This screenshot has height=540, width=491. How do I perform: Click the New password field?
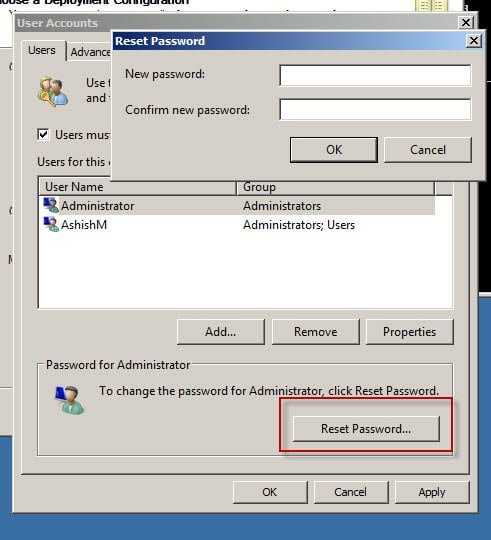[x=375, y=75]
